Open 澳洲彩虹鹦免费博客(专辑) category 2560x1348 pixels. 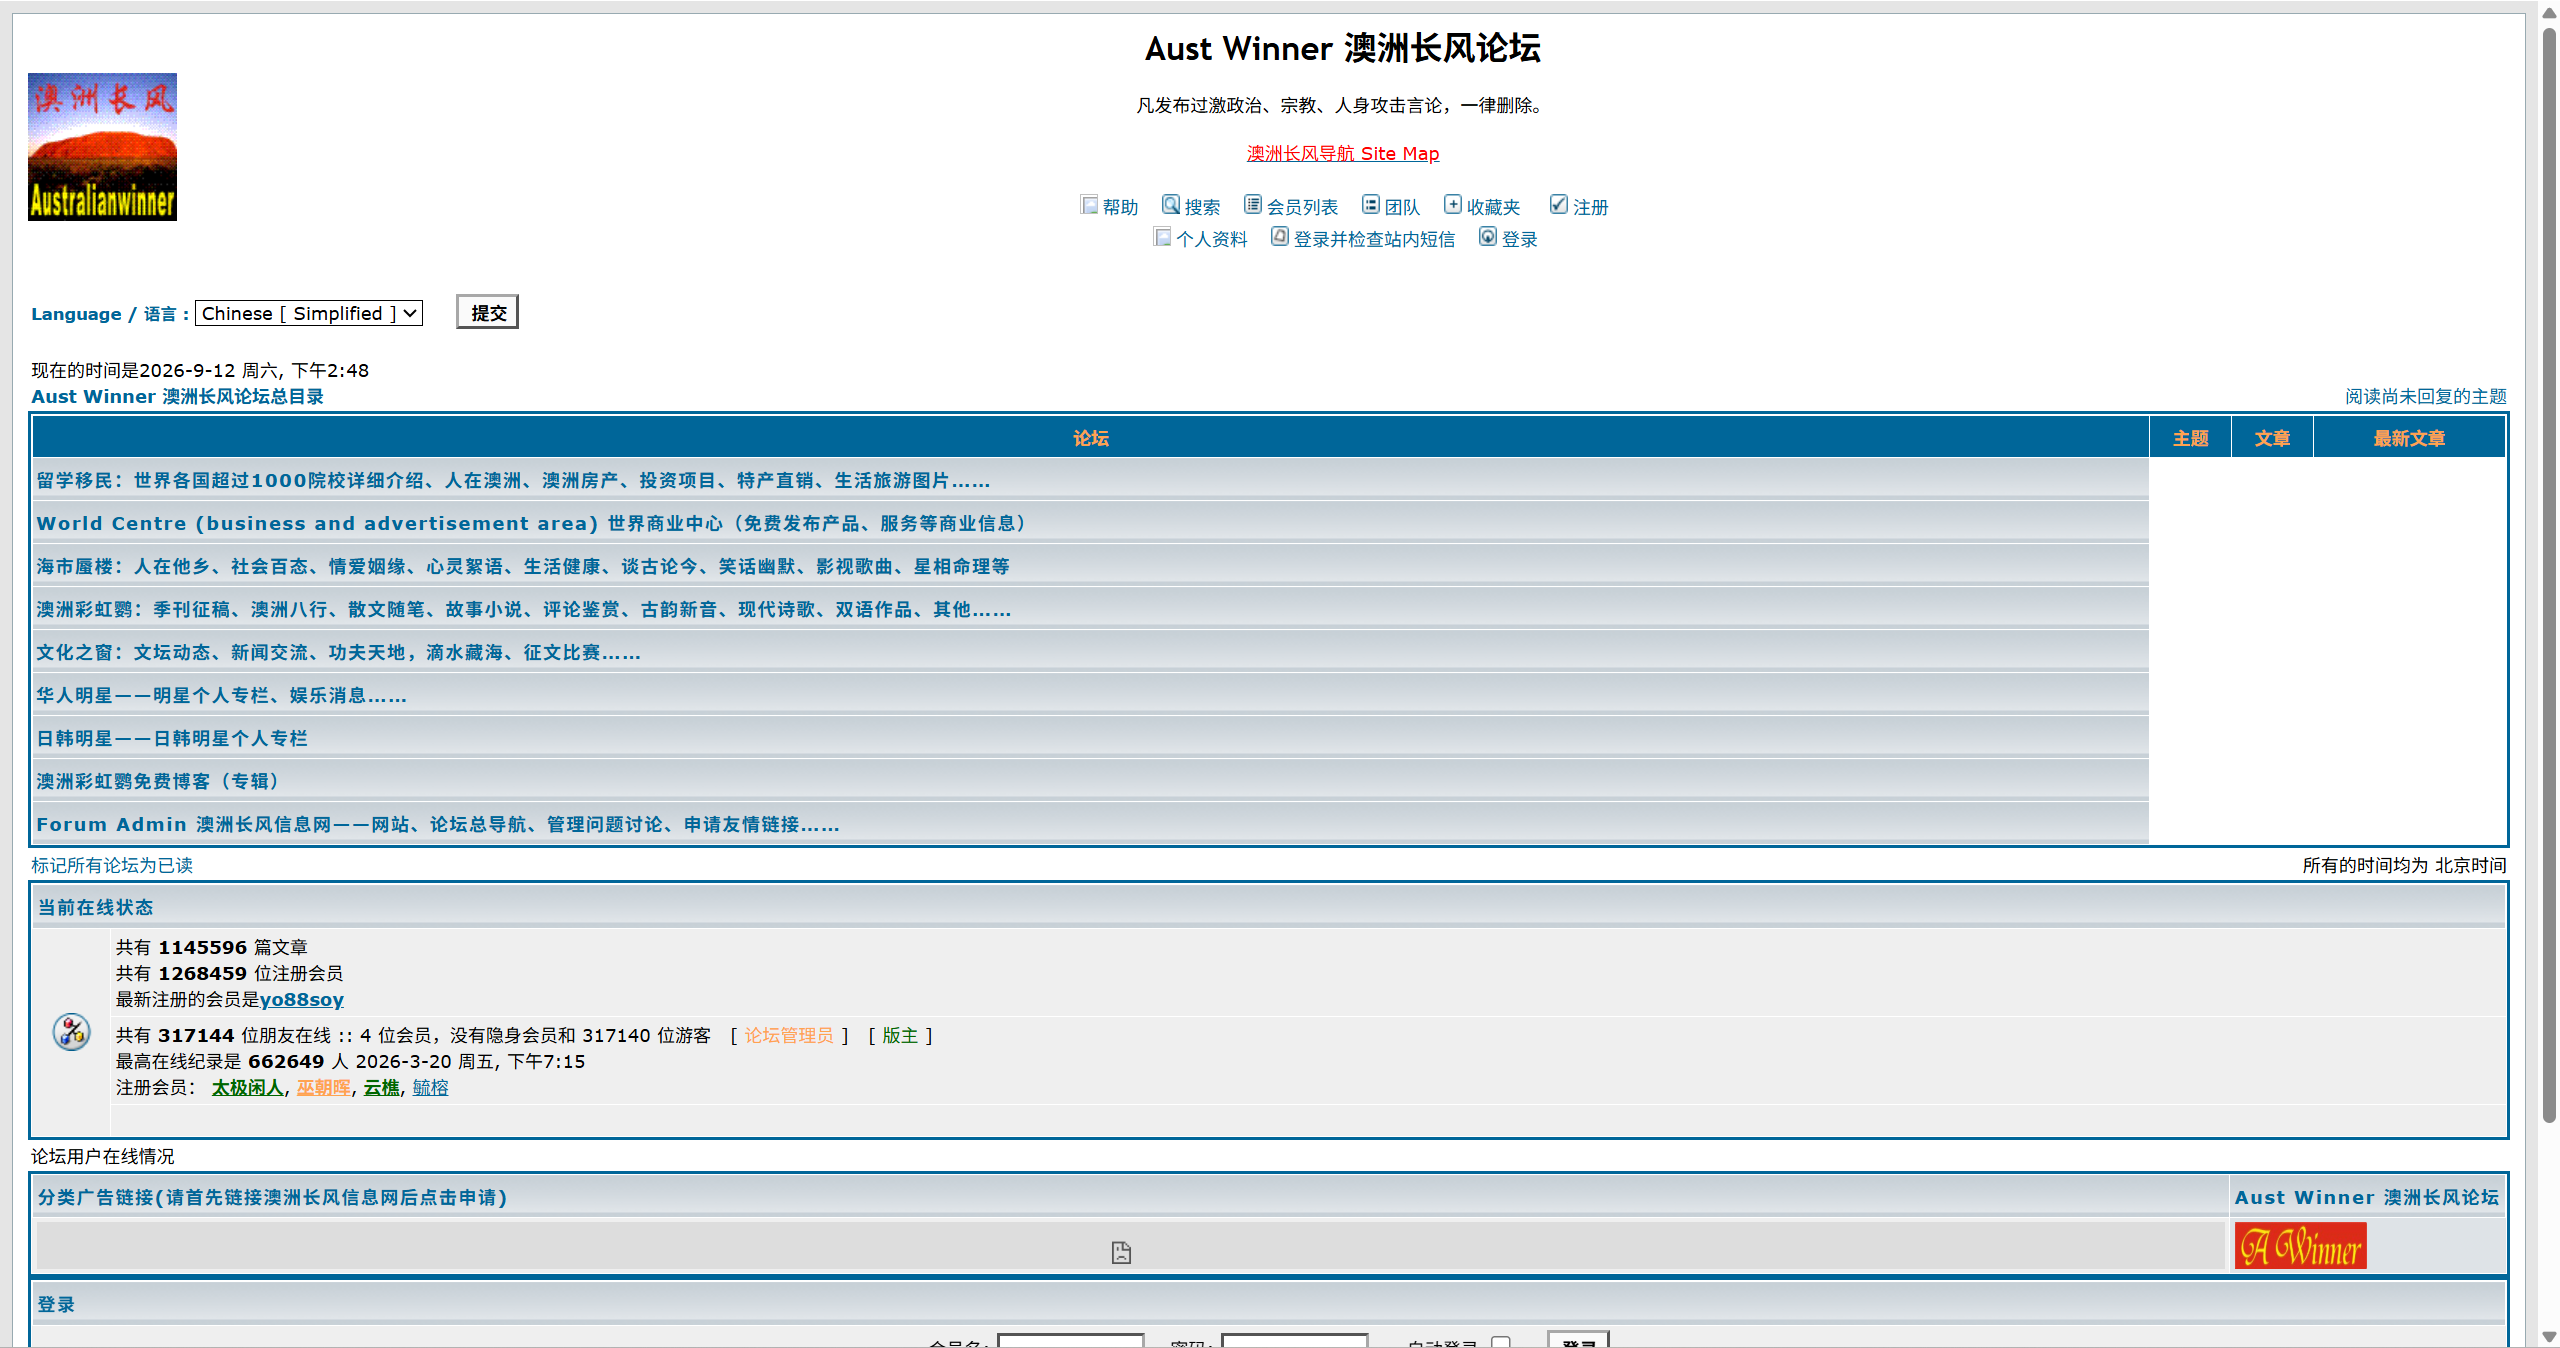158,782
